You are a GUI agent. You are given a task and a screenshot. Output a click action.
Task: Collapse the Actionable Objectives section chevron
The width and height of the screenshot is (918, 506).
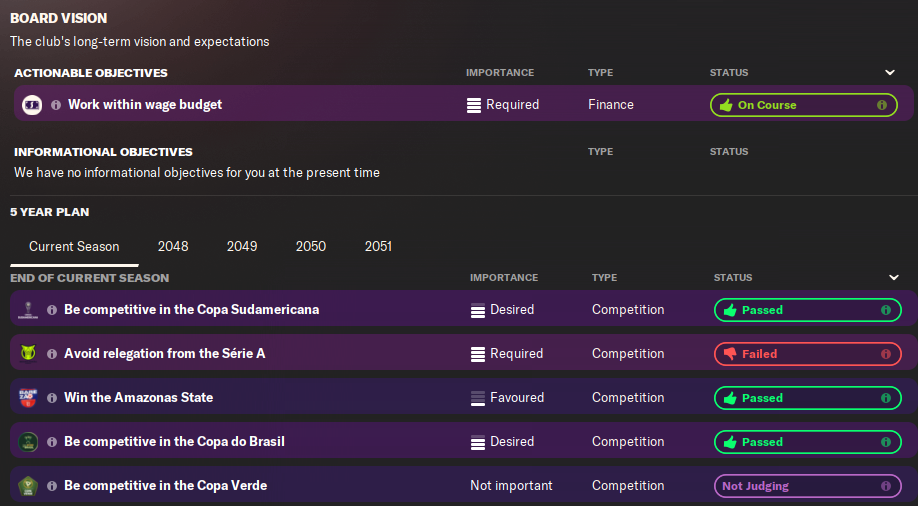[889, 73]
